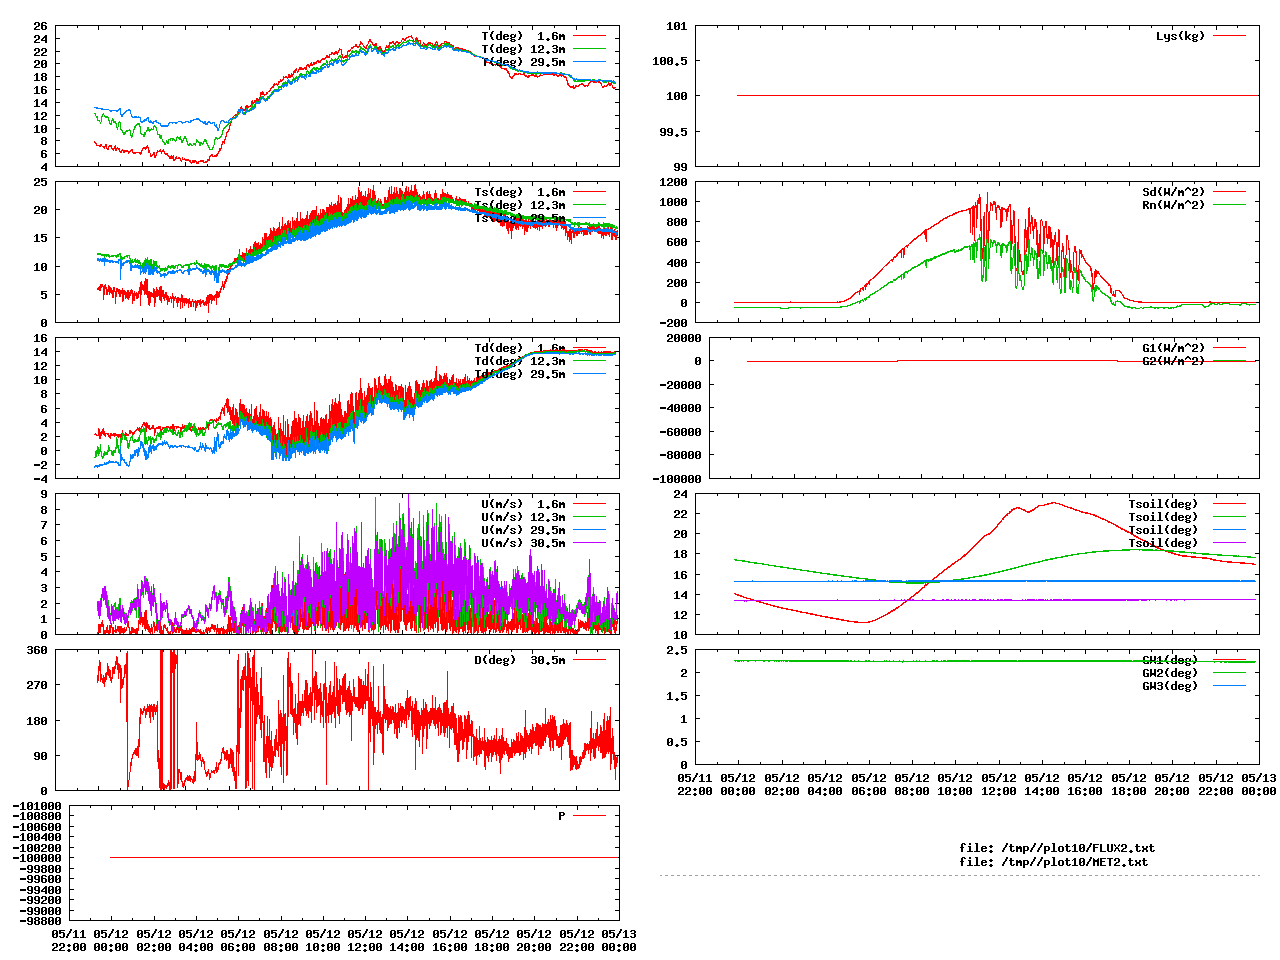Click the '100.5' y-axis tick of Lys plot
The width and height of the screenshot is (1280, 960).
(669, 61)
